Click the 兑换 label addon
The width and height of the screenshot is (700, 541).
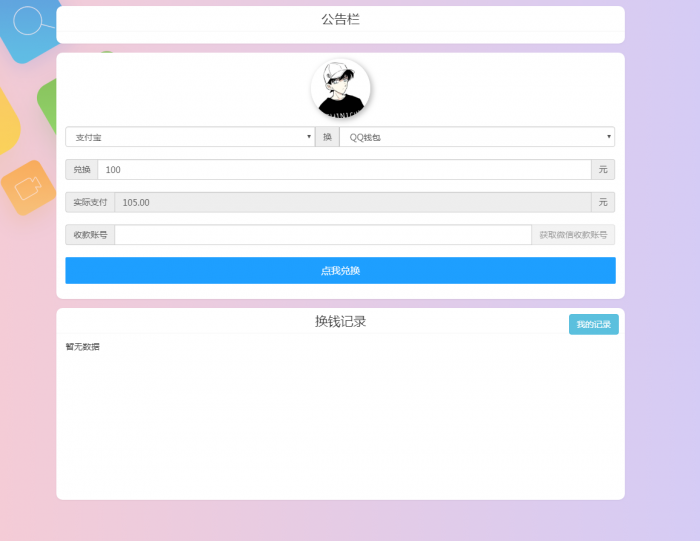coord(82,170)
